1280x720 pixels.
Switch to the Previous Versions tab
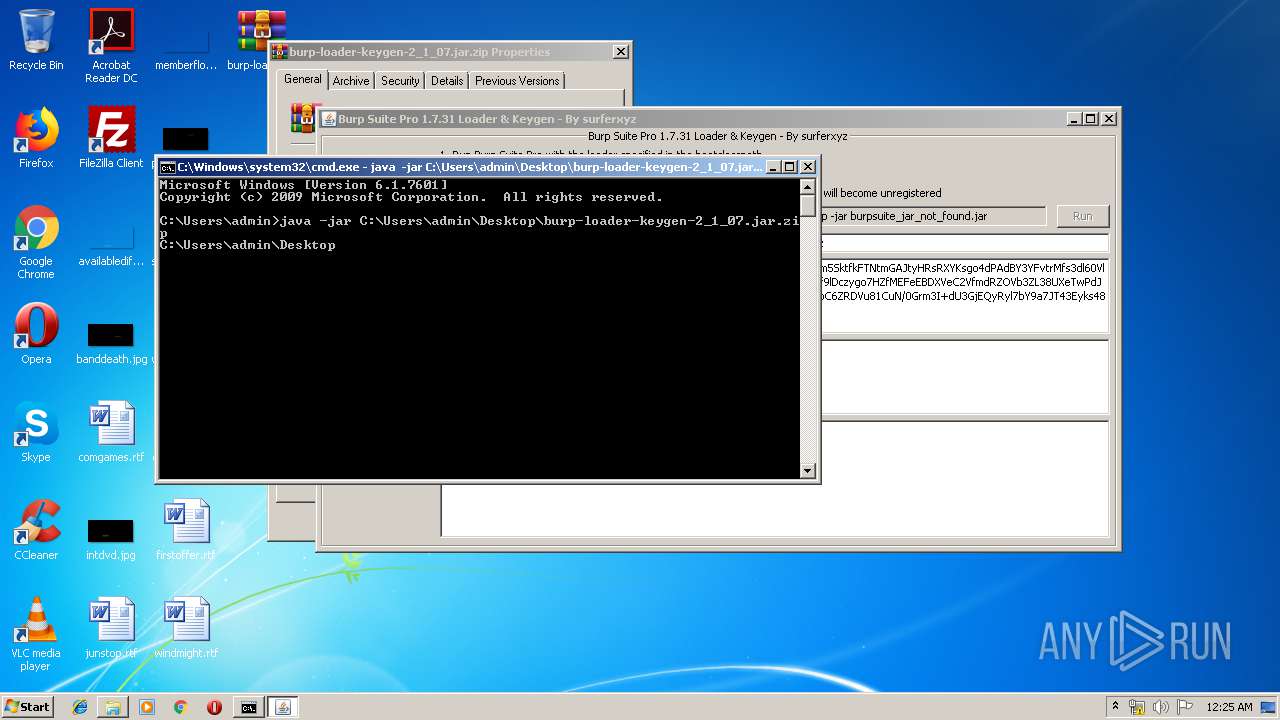pos(518,81)
